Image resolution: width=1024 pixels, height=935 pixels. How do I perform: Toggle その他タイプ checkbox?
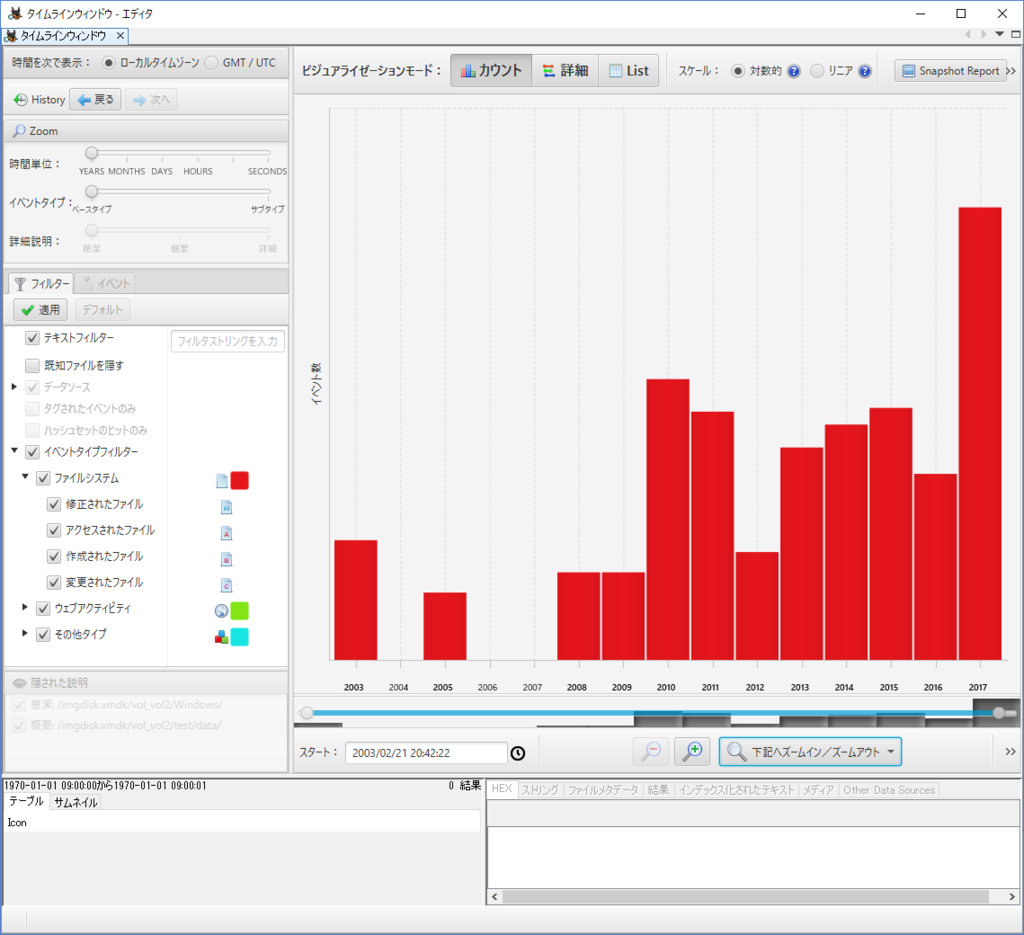pos(43,635)
